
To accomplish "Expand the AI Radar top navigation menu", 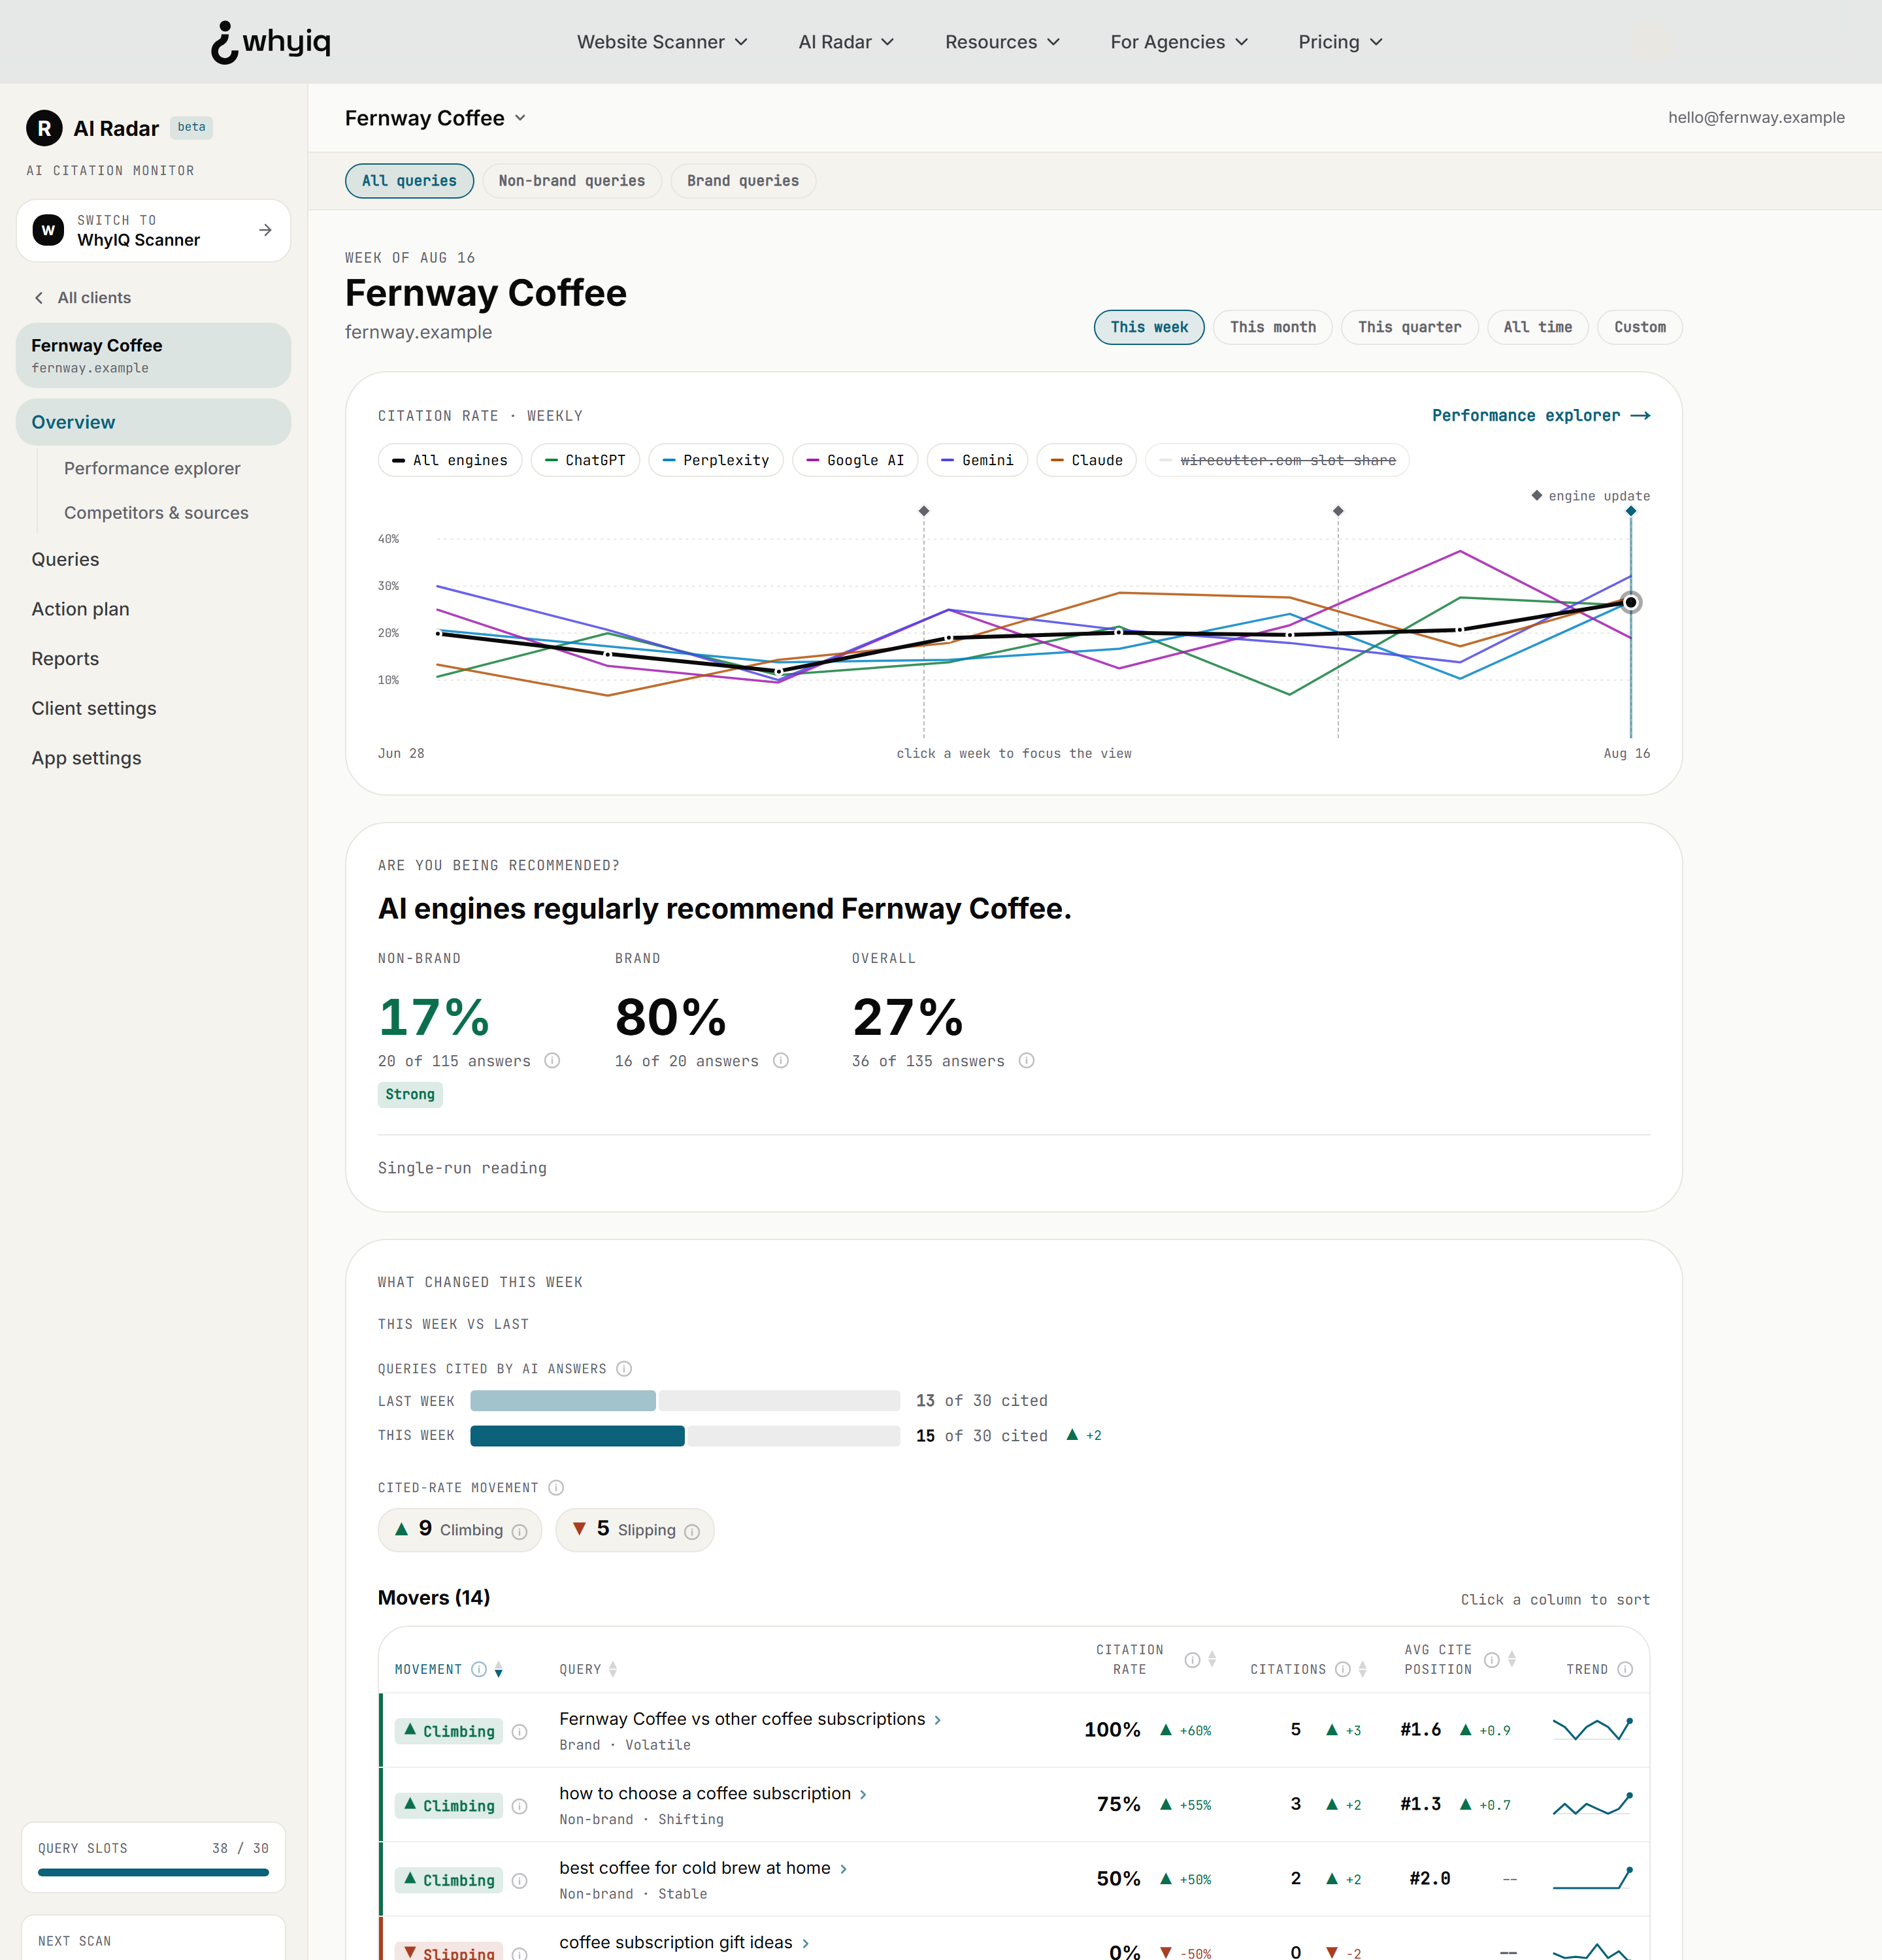I will point(846,42).
